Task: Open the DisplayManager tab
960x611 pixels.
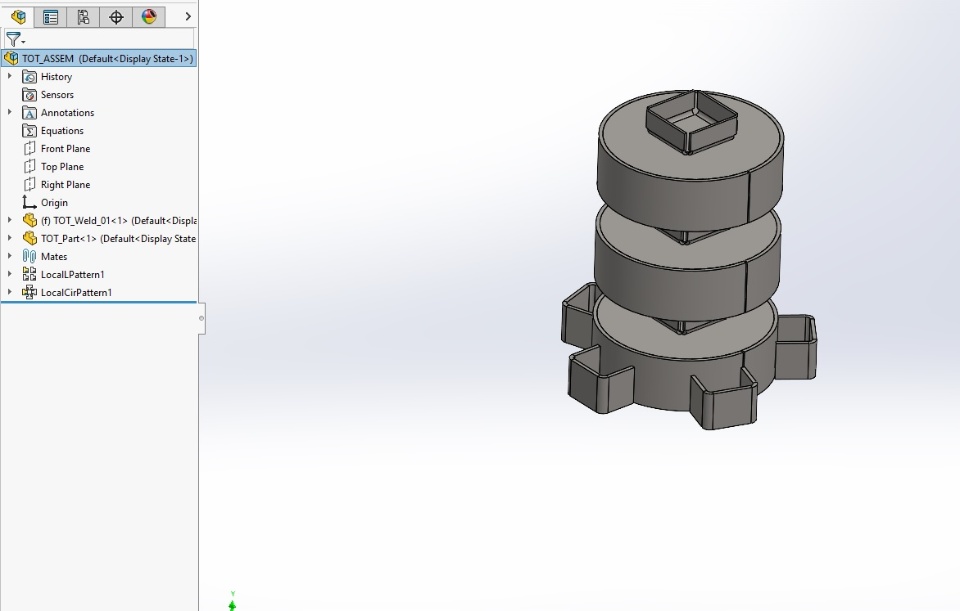Action: [x=149, y=17]
